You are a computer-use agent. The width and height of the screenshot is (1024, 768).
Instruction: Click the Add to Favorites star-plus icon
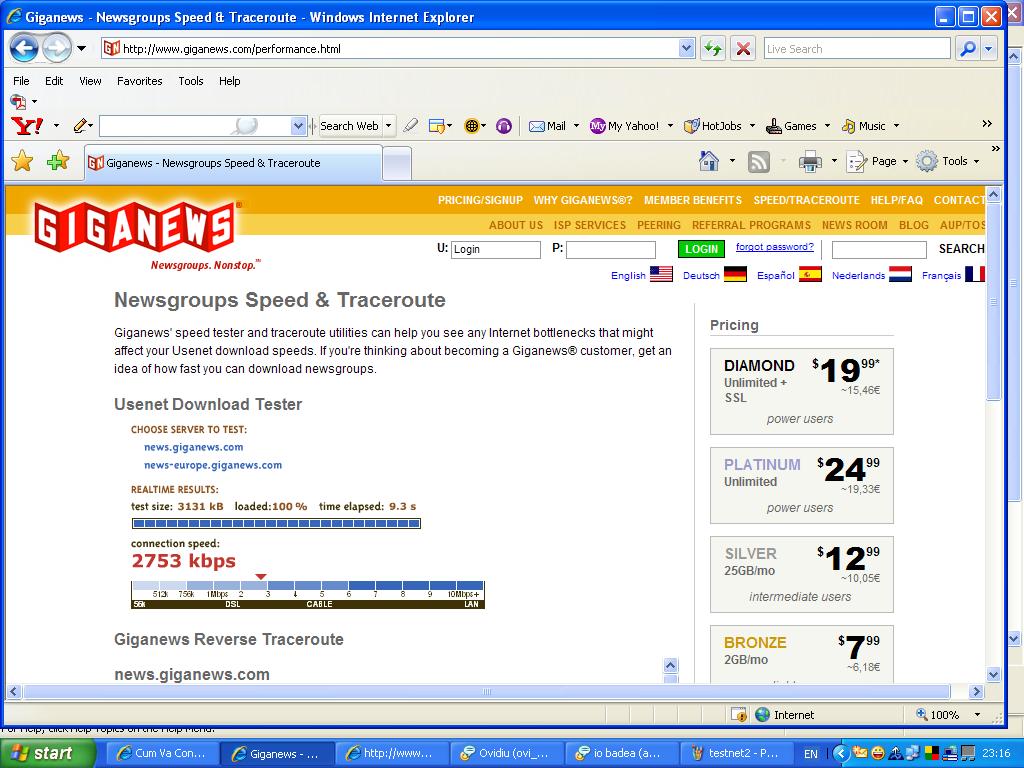pos(57,161)
